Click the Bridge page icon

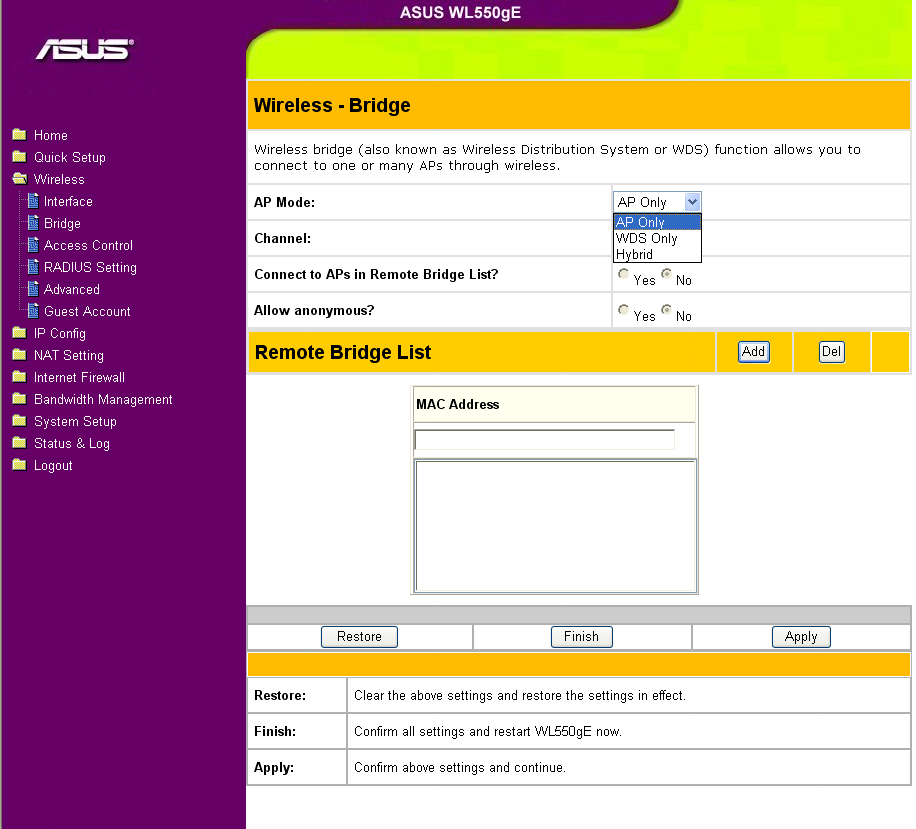point(33,223)
